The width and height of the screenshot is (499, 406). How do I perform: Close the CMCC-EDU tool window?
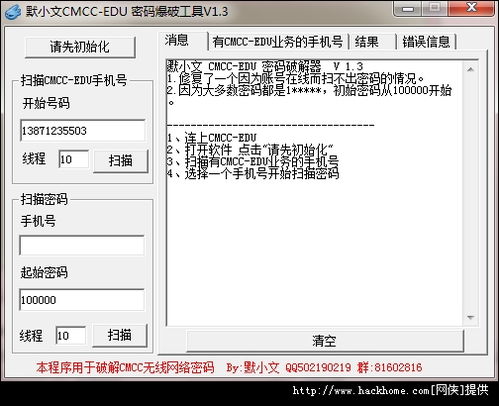point(471,8)
